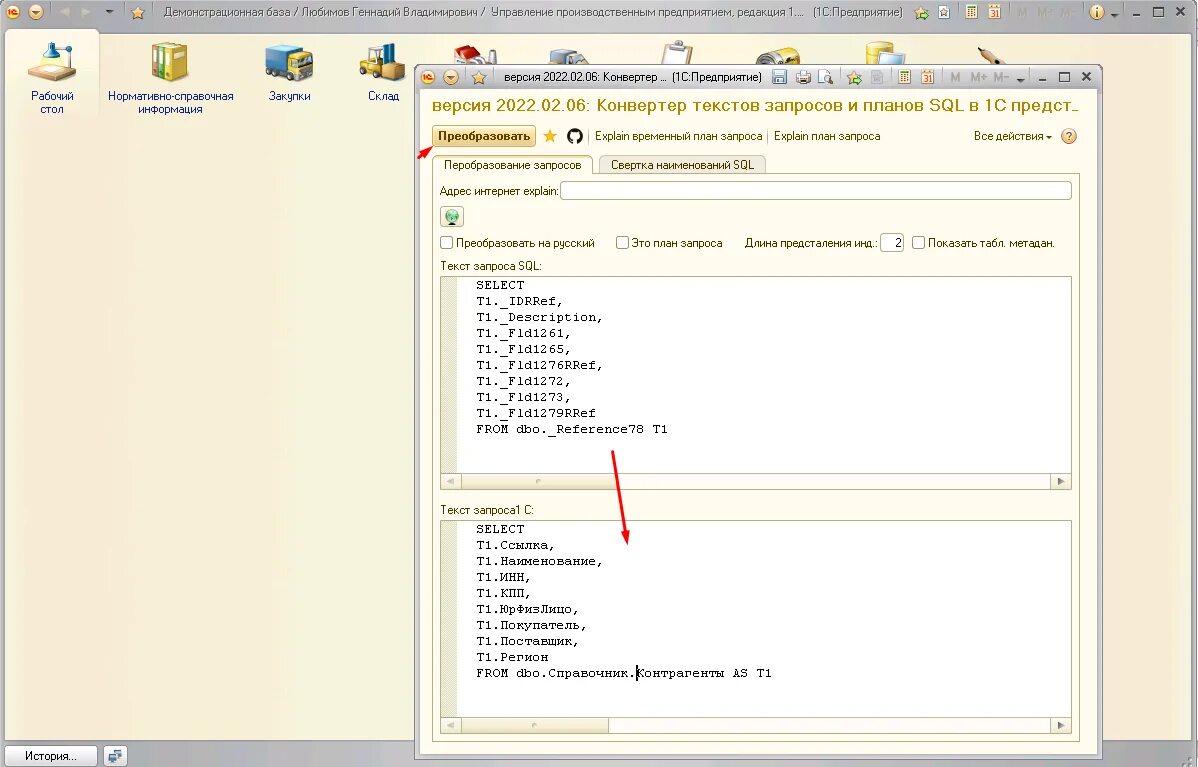Open Нормативно-справочная информация section
Screen dimensions: 1198x767
170,78
